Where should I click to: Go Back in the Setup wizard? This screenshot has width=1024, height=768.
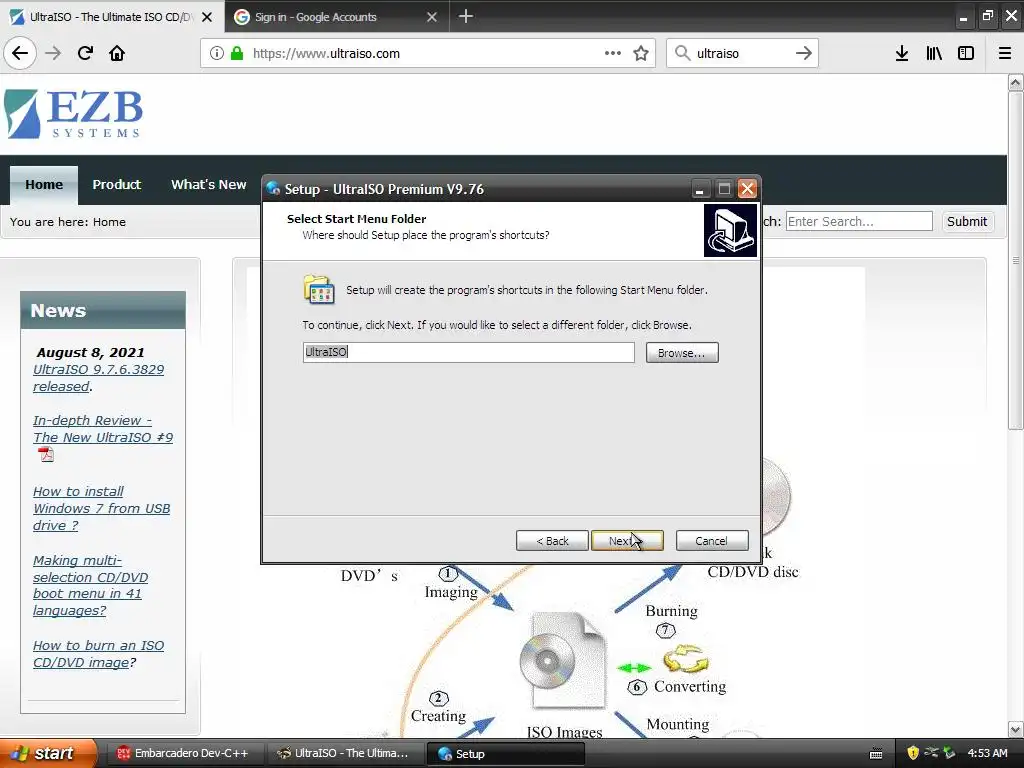pyautogui.click(x=552, y=541)
